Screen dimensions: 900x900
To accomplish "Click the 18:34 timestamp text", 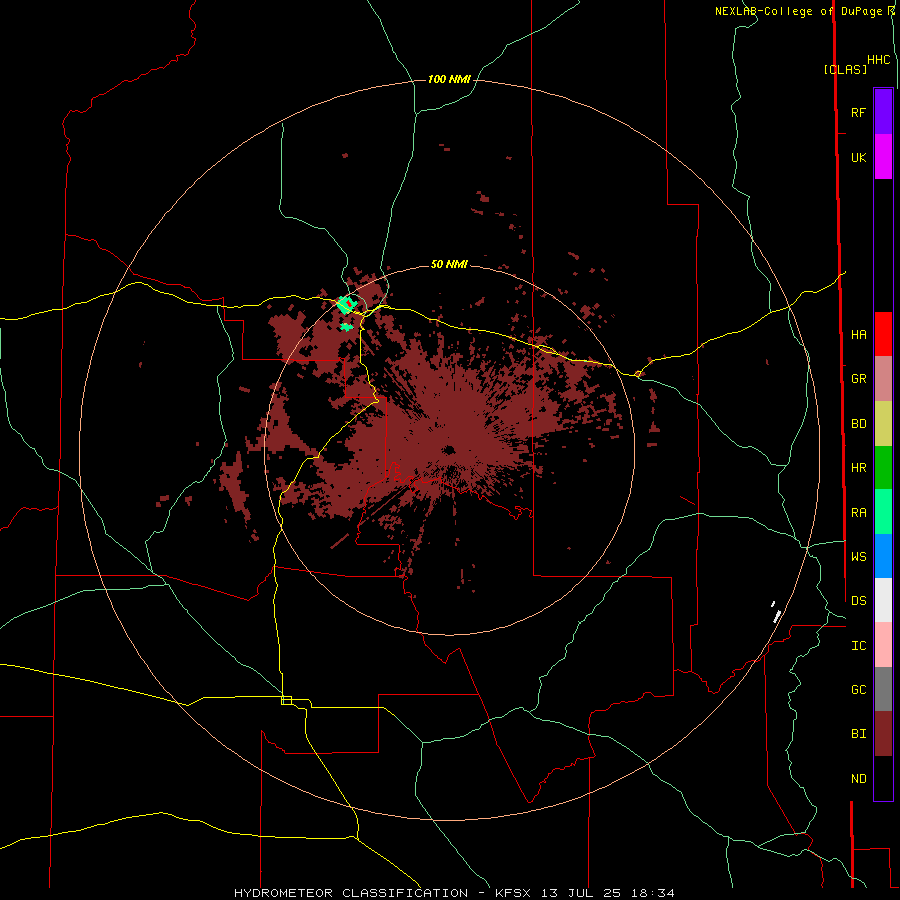I will coord(654,893).
